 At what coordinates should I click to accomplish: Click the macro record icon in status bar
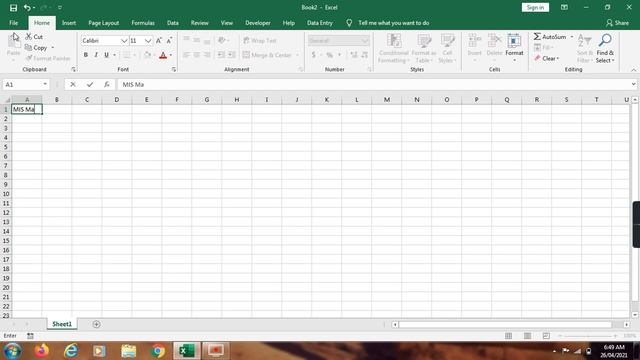point(30,336)
